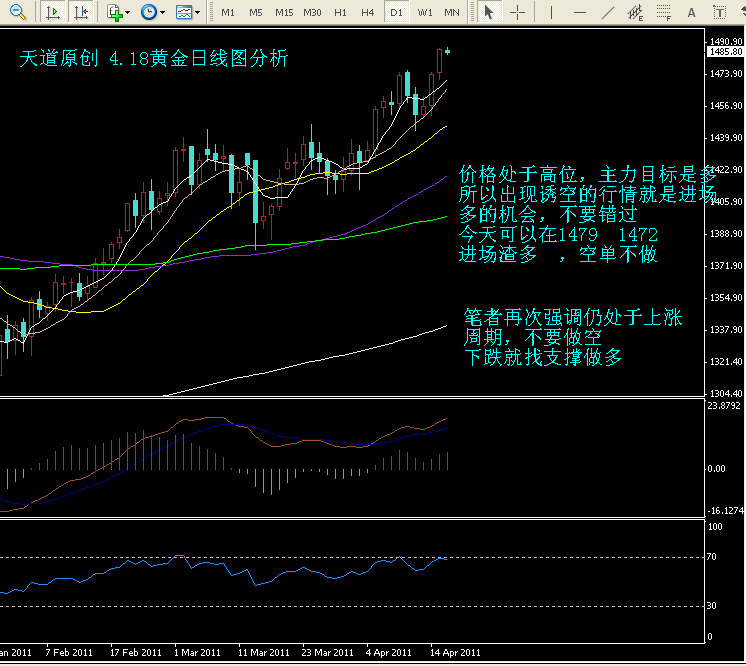Switch to the W1 weekly timeframe
Viewport: 746px width, 666px height.
pyautogui.click(x=425, y=12)
